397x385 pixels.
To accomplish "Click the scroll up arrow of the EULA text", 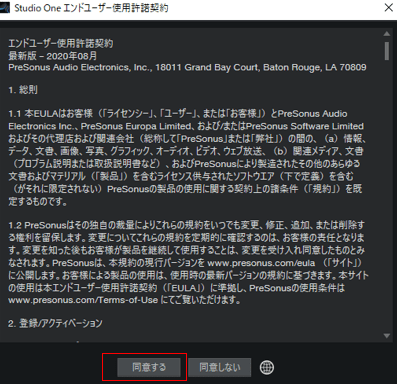I will pyautogui.click(x=387, y=34).
